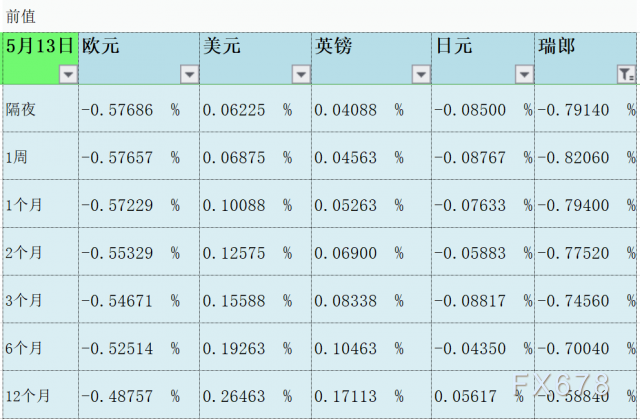The width and height of the screenshot is (640, 420).
Task: Click the cell with value -0.70040
Action: (585, 347)
